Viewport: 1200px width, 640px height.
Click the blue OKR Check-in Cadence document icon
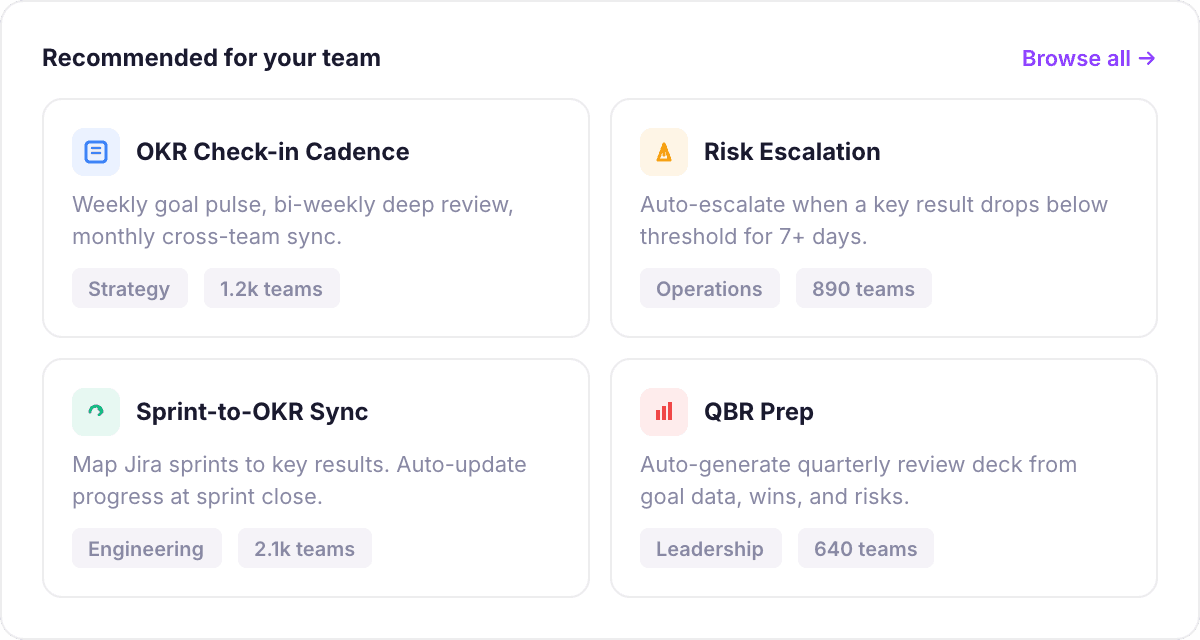click(x=96, y=152)
